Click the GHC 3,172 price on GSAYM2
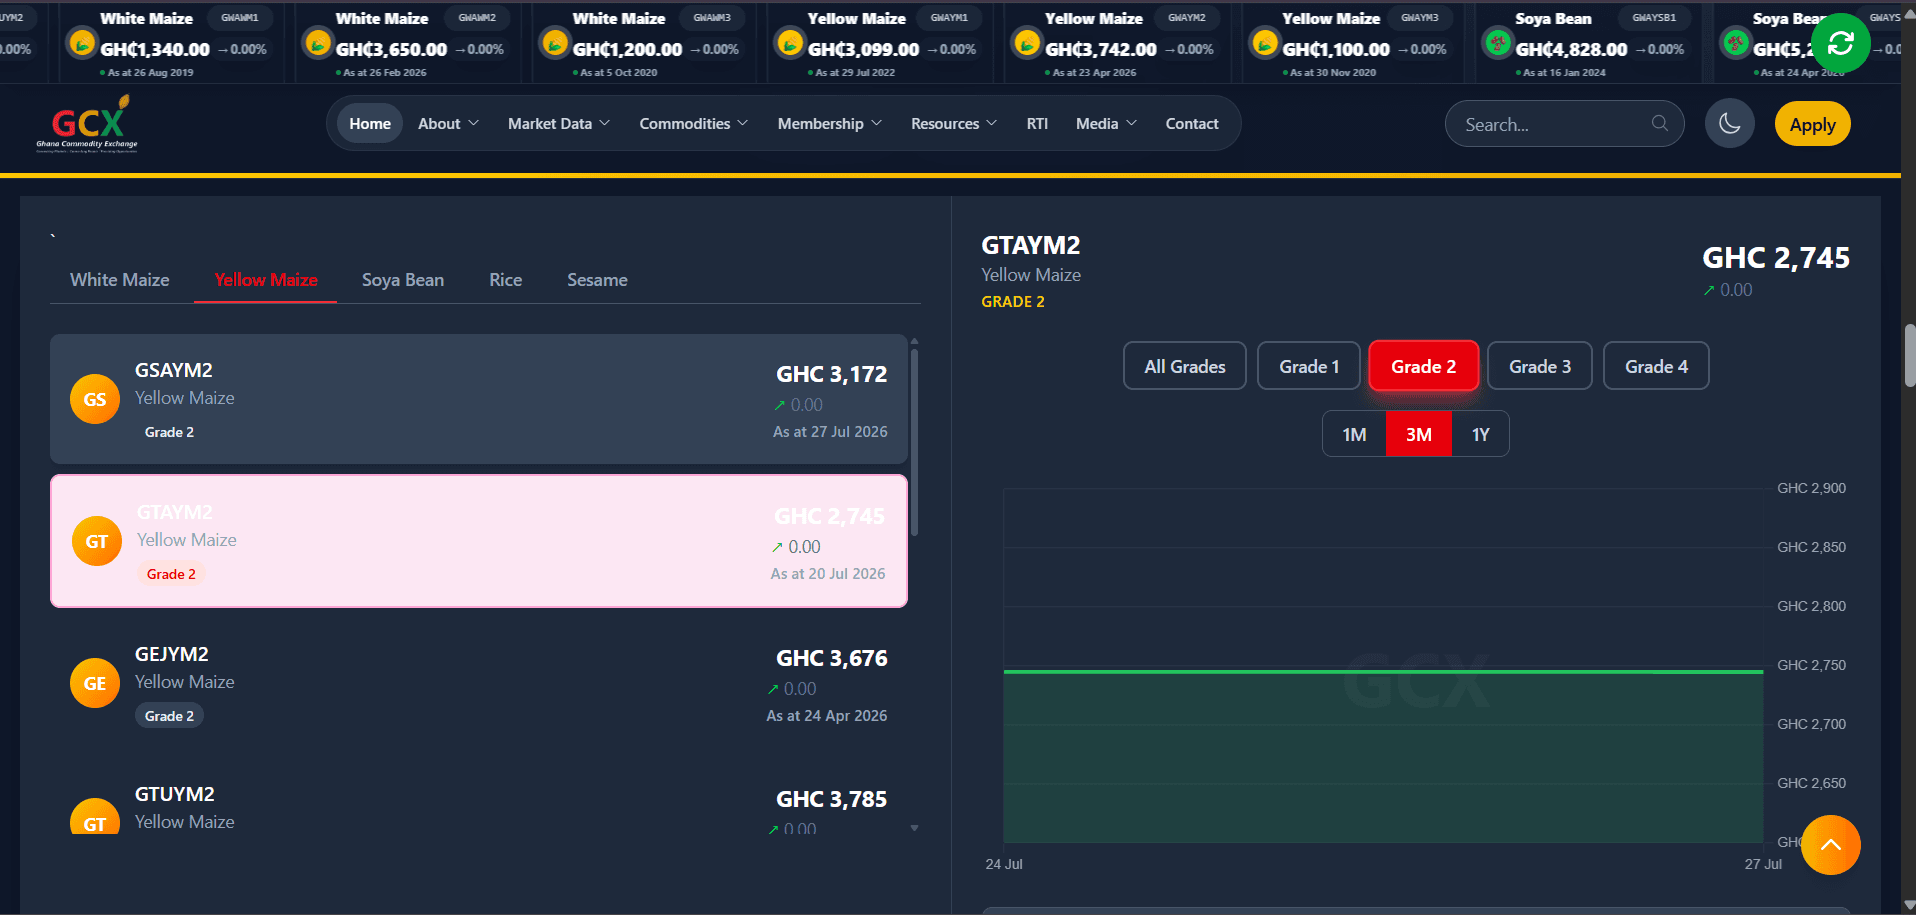Screen dimensions: 1916x915 pos(832,374)
